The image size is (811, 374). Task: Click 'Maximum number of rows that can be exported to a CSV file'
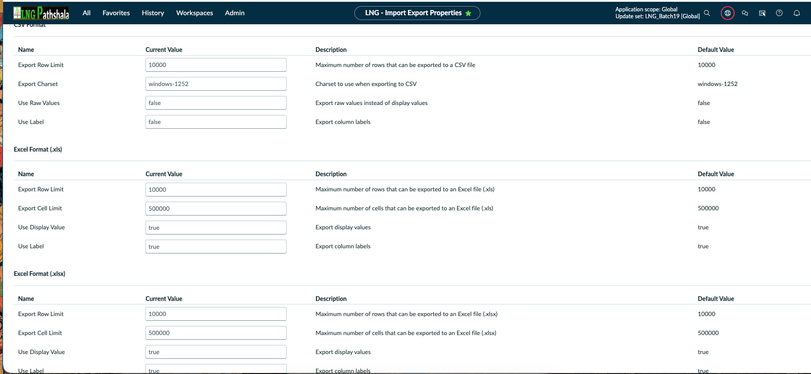pyautogui.click(x=395, y=65)
